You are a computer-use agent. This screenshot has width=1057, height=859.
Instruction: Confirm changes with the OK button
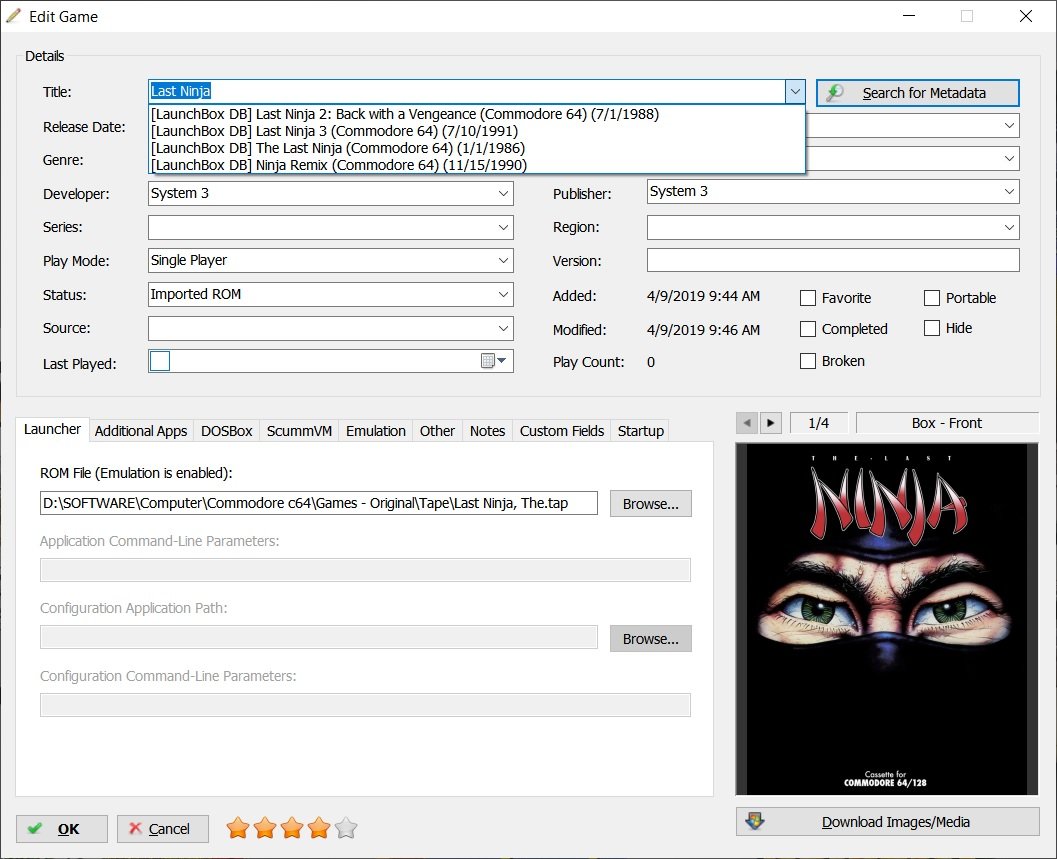point(62,829)
